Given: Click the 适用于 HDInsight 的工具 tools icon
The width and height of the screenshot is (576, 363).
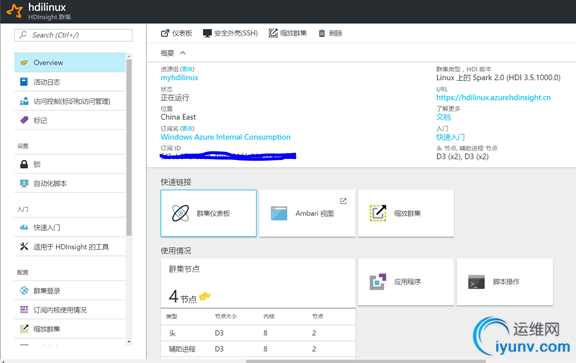Looking at the screenshot, I should [x=24, y=246].
